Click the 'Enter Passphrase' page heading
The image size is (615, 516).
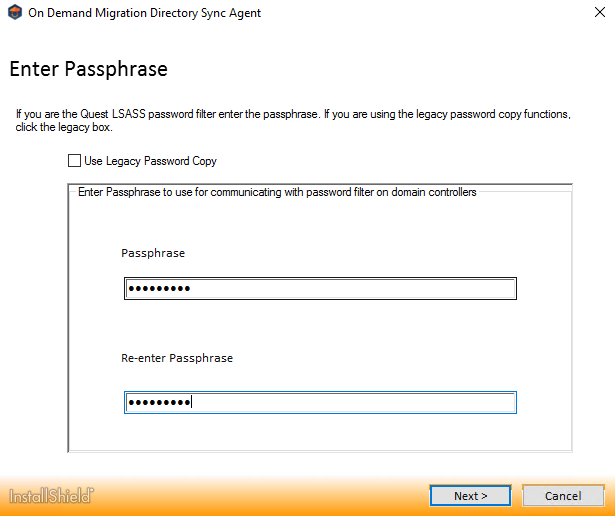pyautogui.click(x=88, y=69)
